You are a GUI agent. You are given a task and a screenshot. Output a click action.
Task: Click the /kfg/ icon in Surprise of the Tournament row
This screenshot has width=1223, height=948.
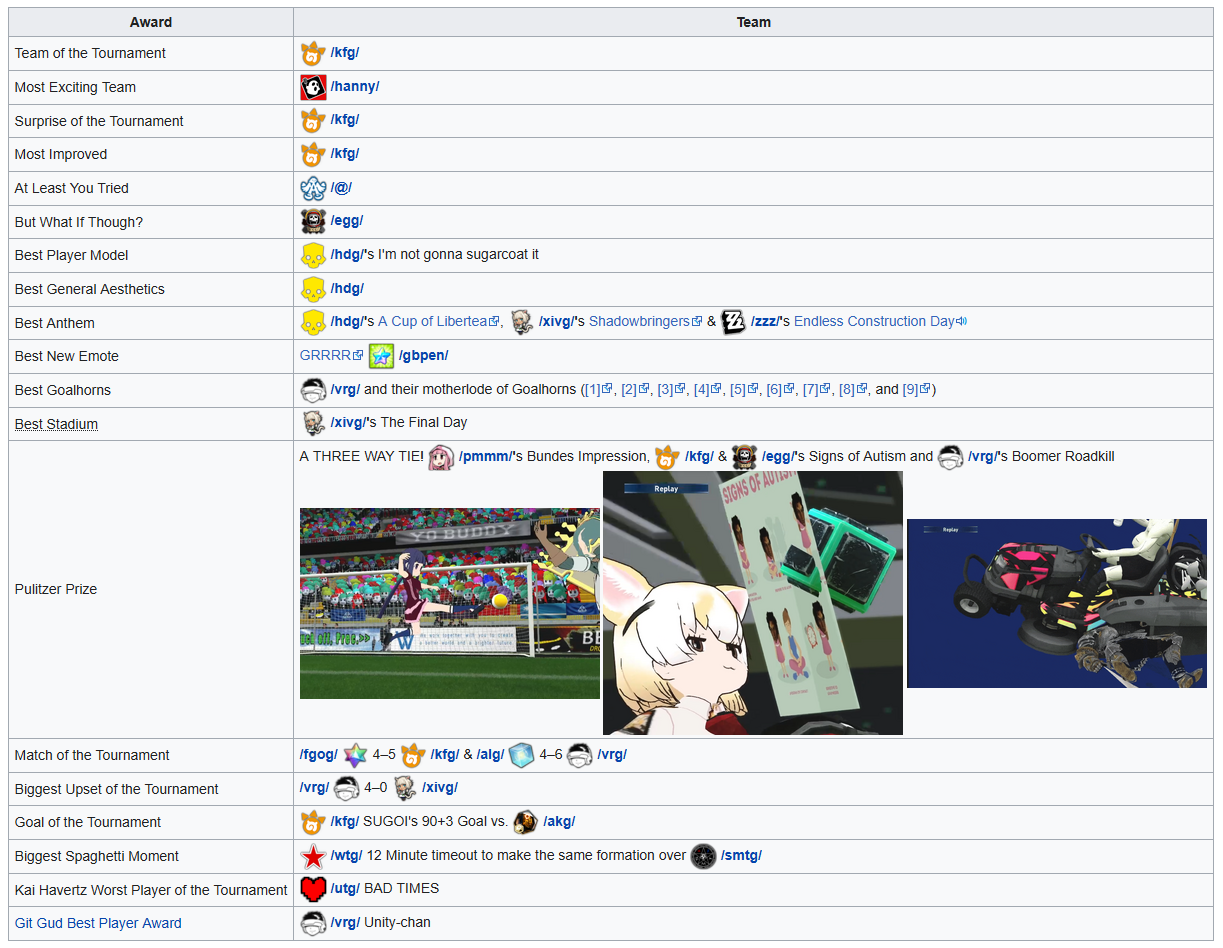pyautogui.click(x=313, y=120)
